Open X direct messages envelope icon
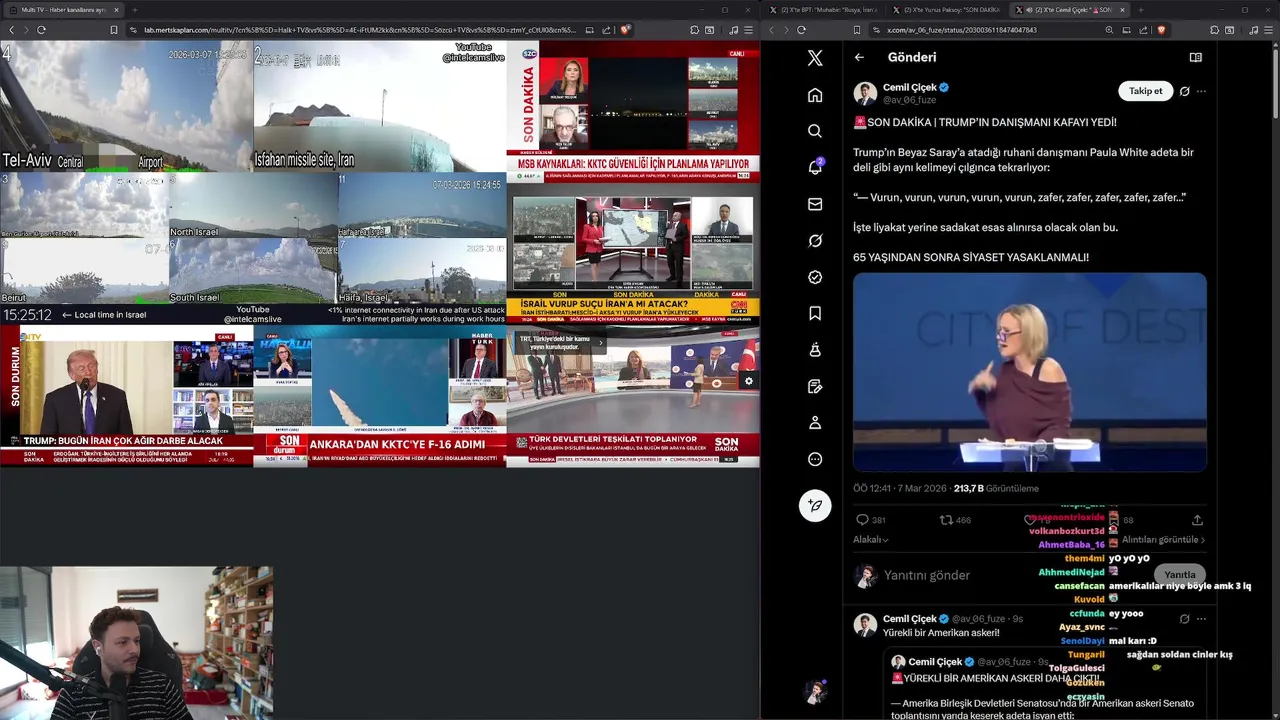 point(815,204)
